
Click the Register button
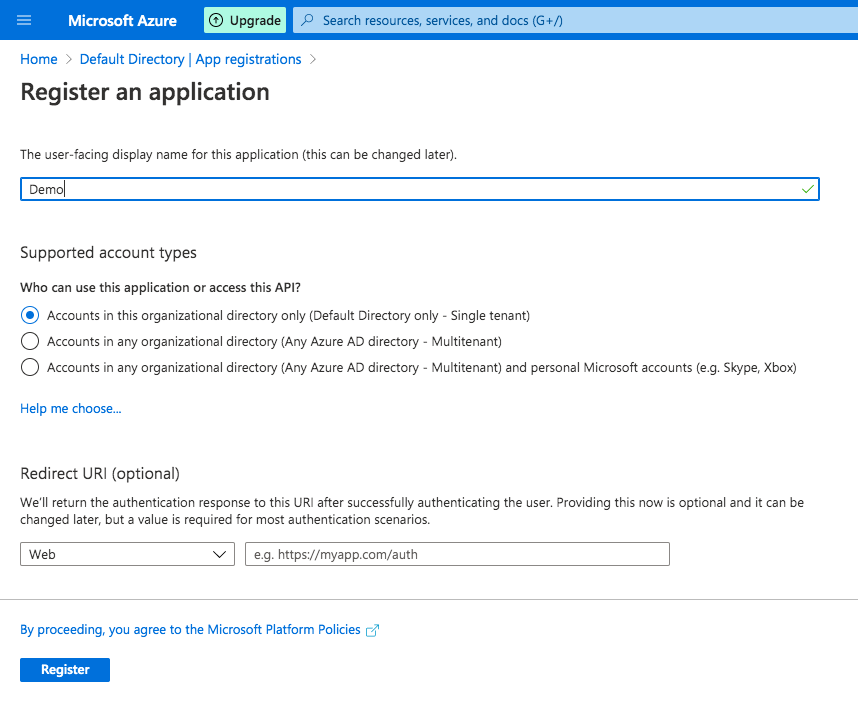click(x=65, y=670)
